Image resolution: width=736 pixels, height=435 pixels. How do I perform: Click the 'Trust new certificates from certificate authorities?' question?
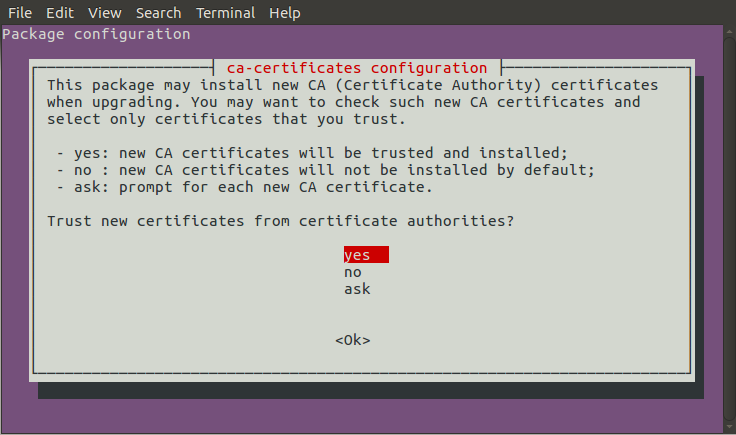point(281,221)
